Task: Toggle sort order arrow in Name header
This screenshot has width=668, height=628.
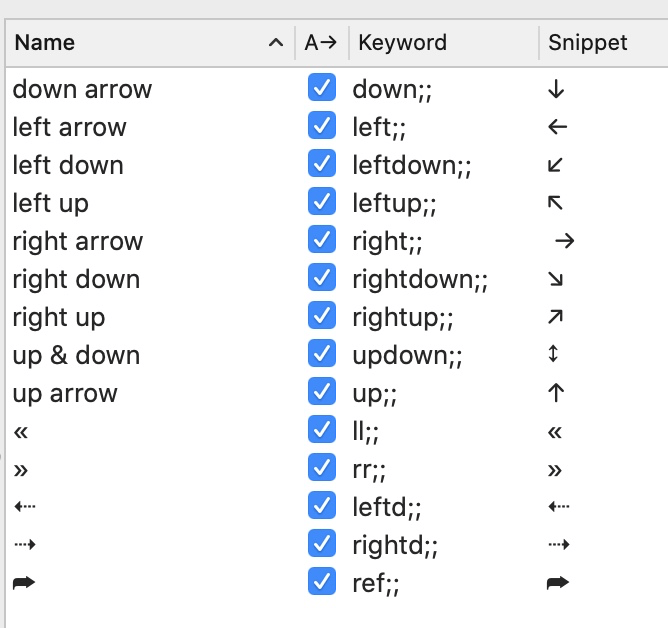Action: click(275, 43)
